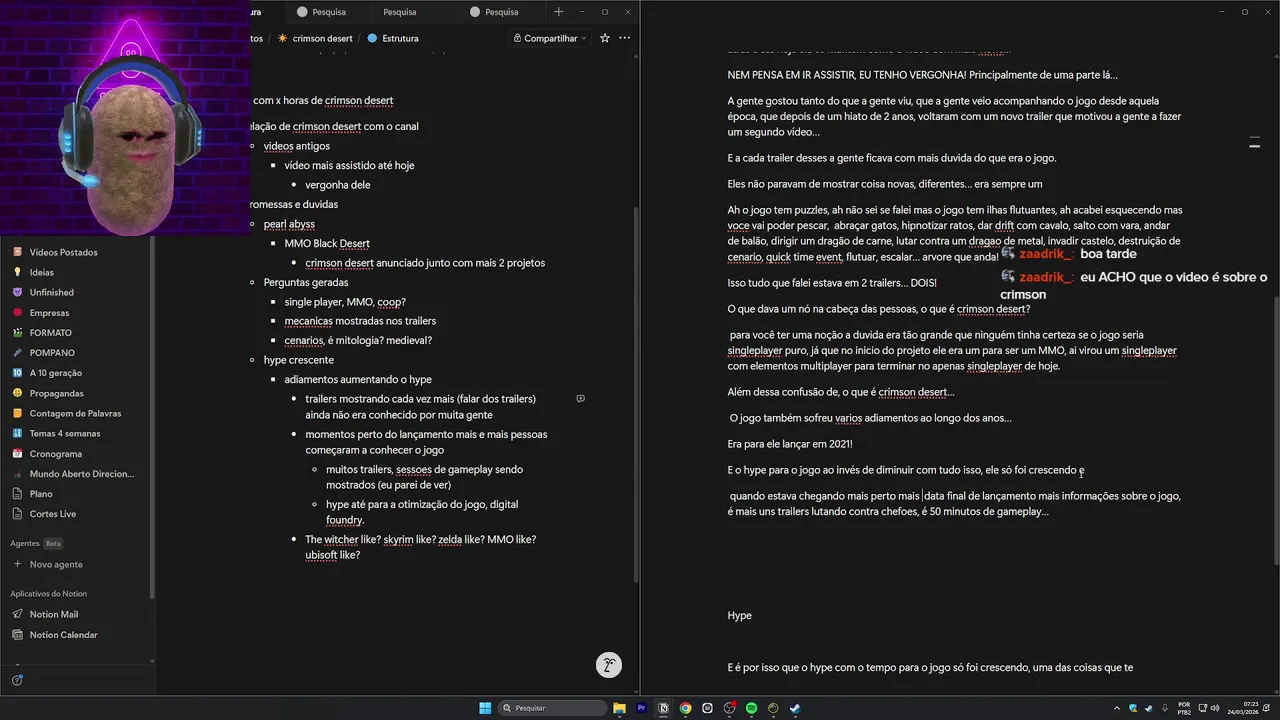Click the Propagandas emoji icon
The image size is (1280, 720).
point(17,393)
